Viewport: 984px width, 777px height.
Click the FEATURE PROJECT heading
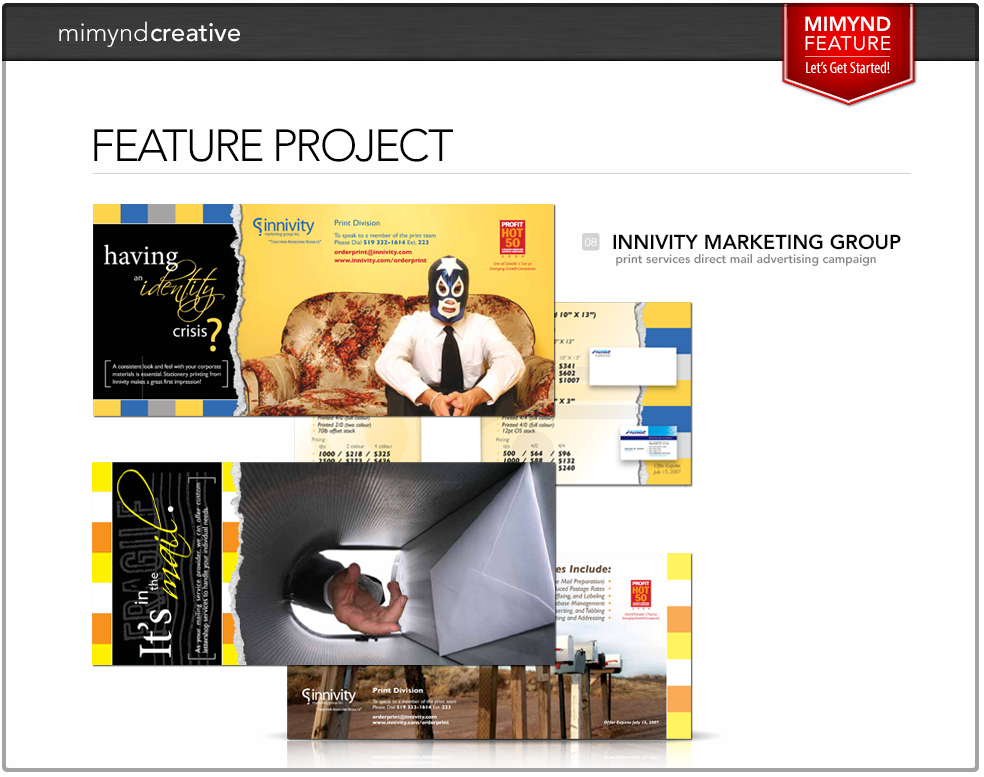(x=272, y=146)
